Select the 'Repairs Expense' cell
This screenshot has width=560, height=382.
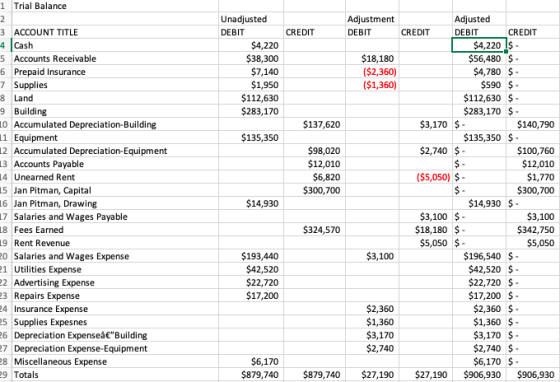[115, 296]
